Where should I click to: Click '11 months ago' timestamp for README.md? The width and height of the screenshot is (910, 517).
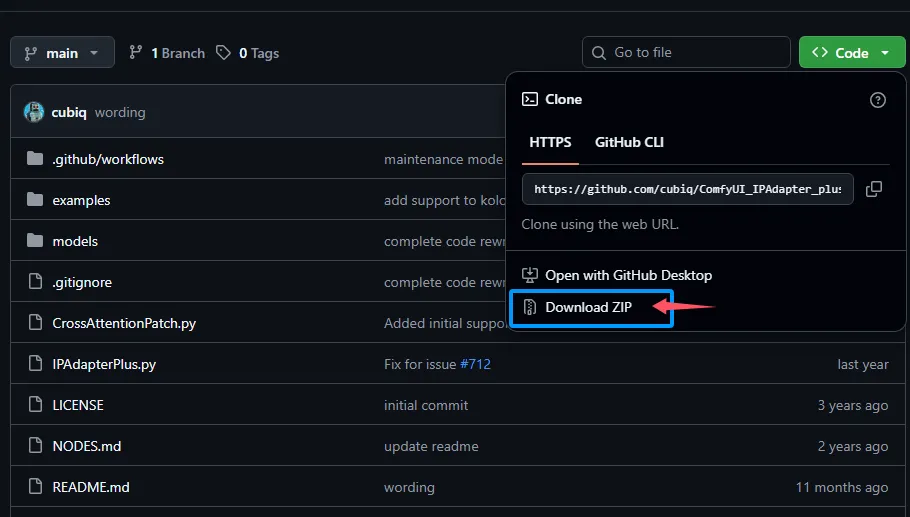(842, 487)
